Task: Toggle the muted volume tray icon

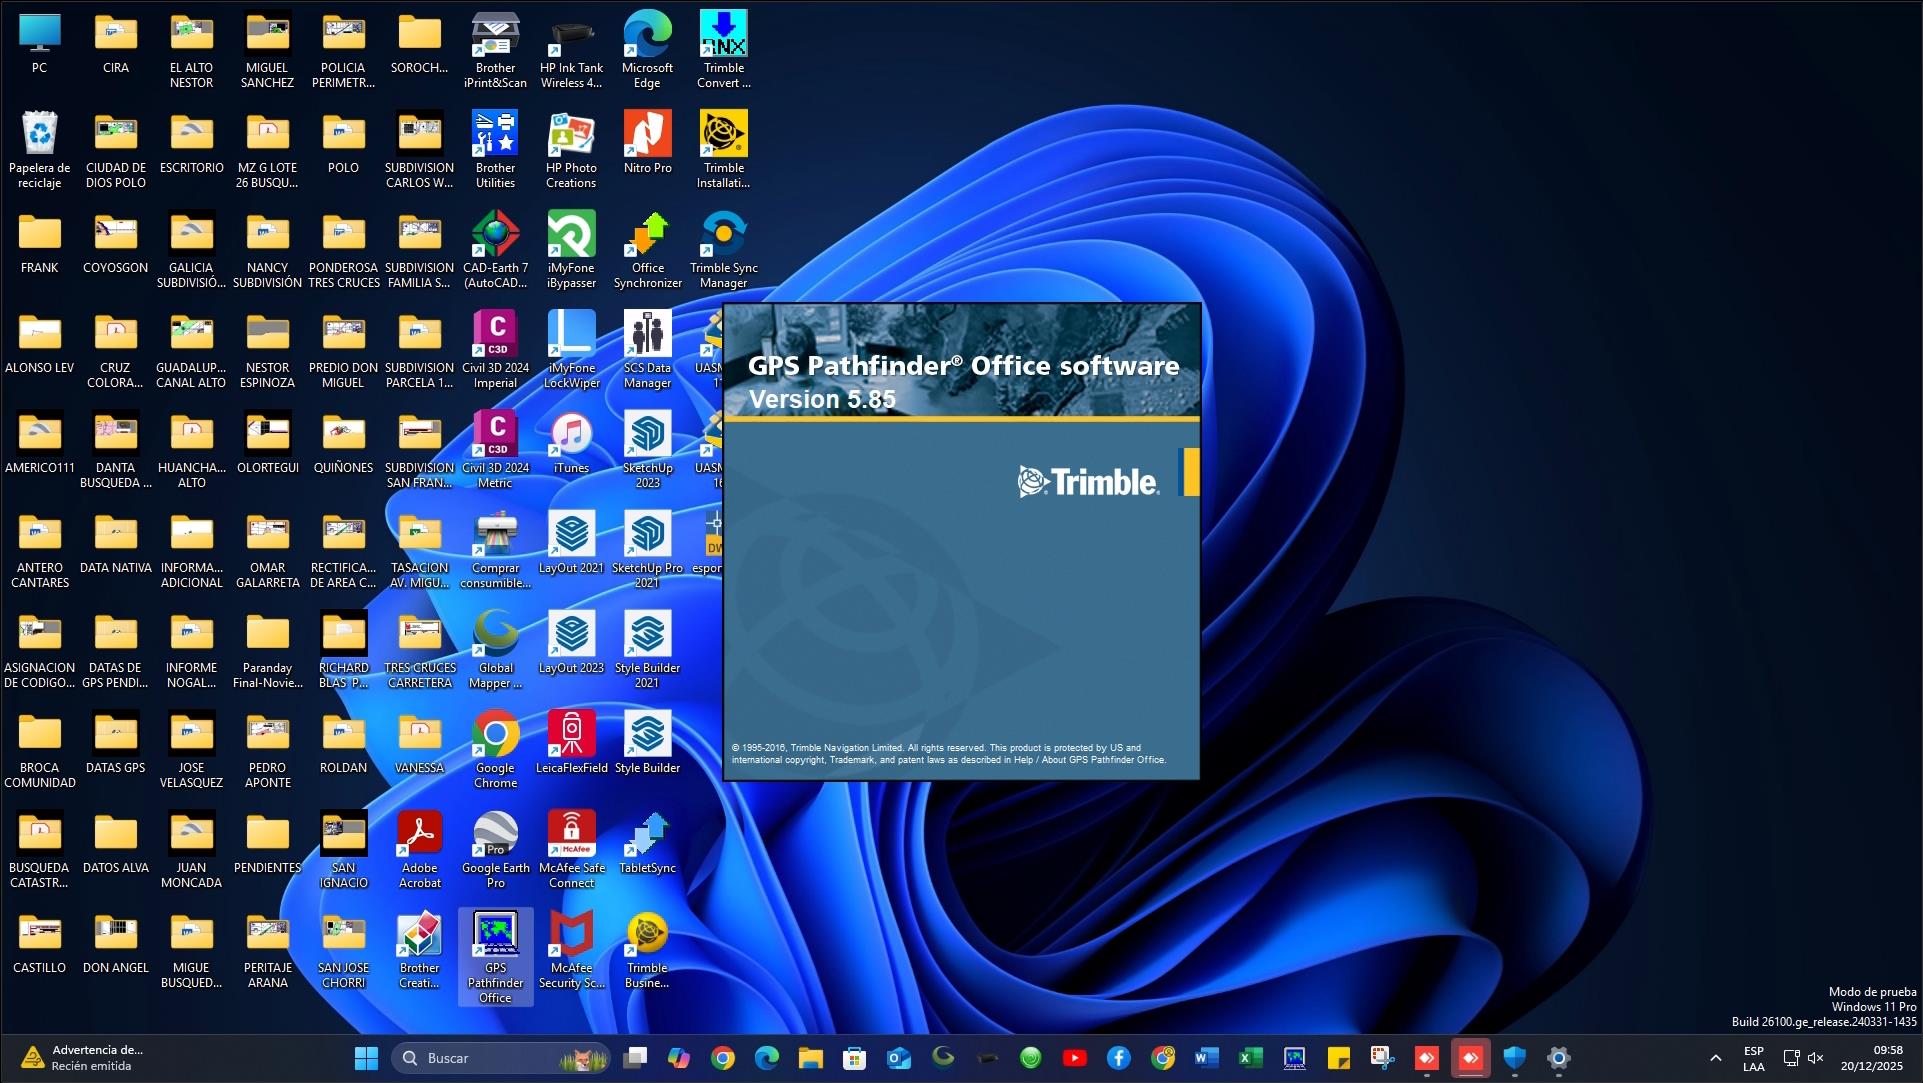Action: click(x=1816, y=1058)
